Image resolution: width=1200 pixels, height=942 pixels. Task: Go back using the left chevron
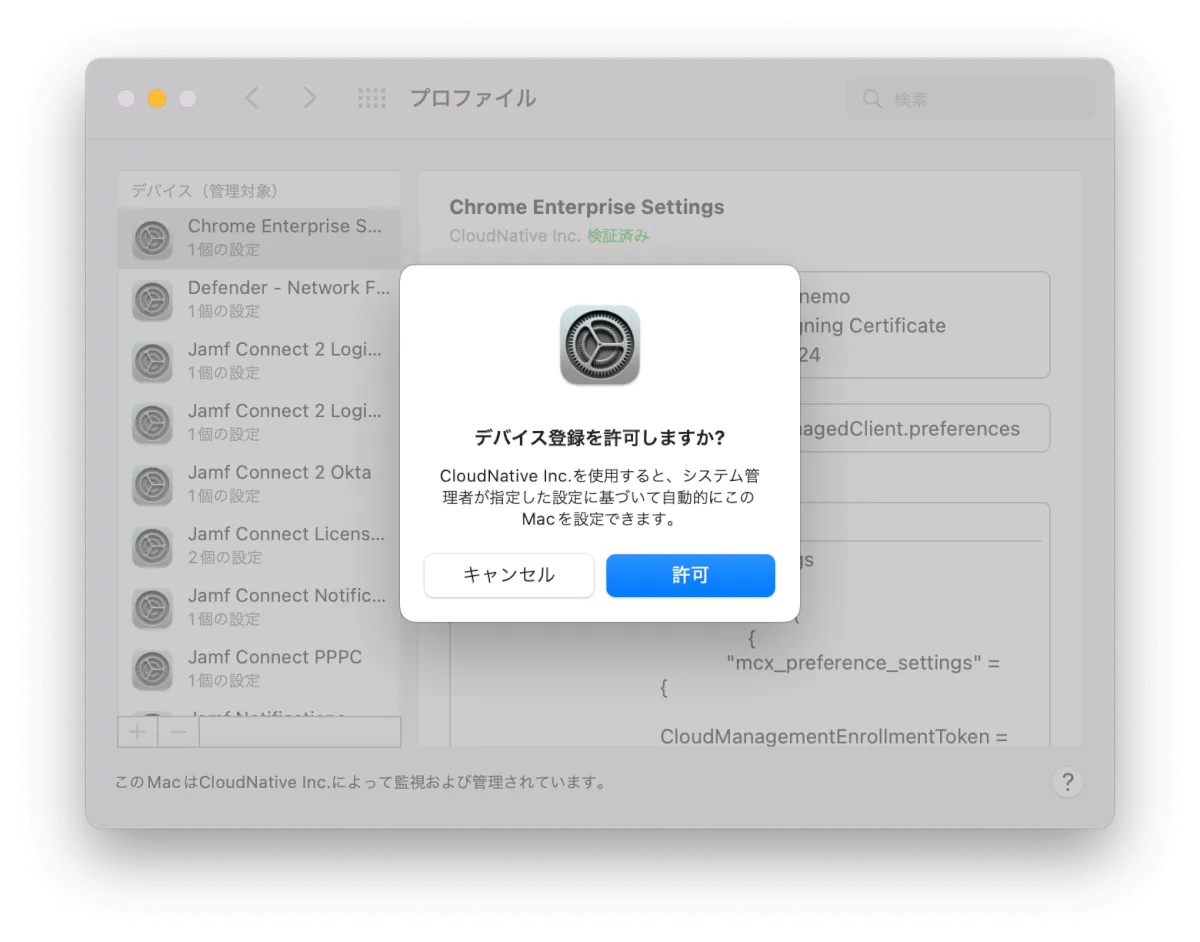pyautogui.click(x=252, y=98)
